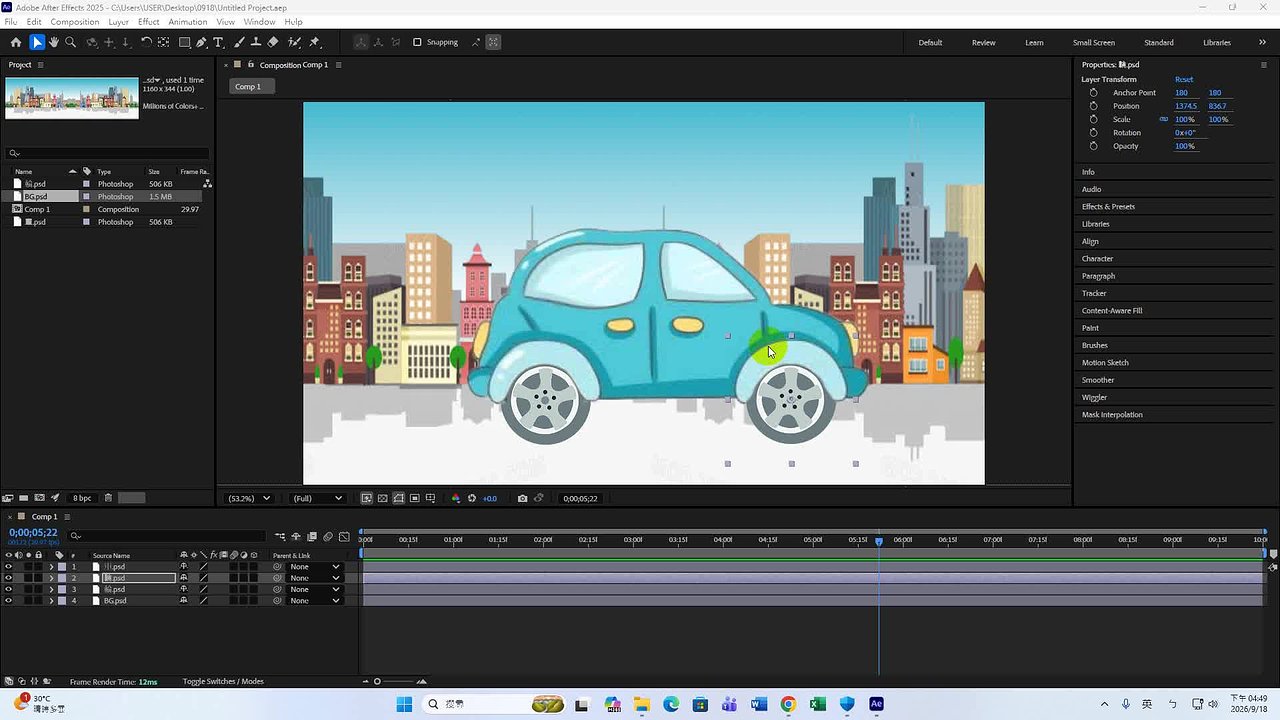
Task: Open the resolution (Full) dropdown
Action: [317, 498]
